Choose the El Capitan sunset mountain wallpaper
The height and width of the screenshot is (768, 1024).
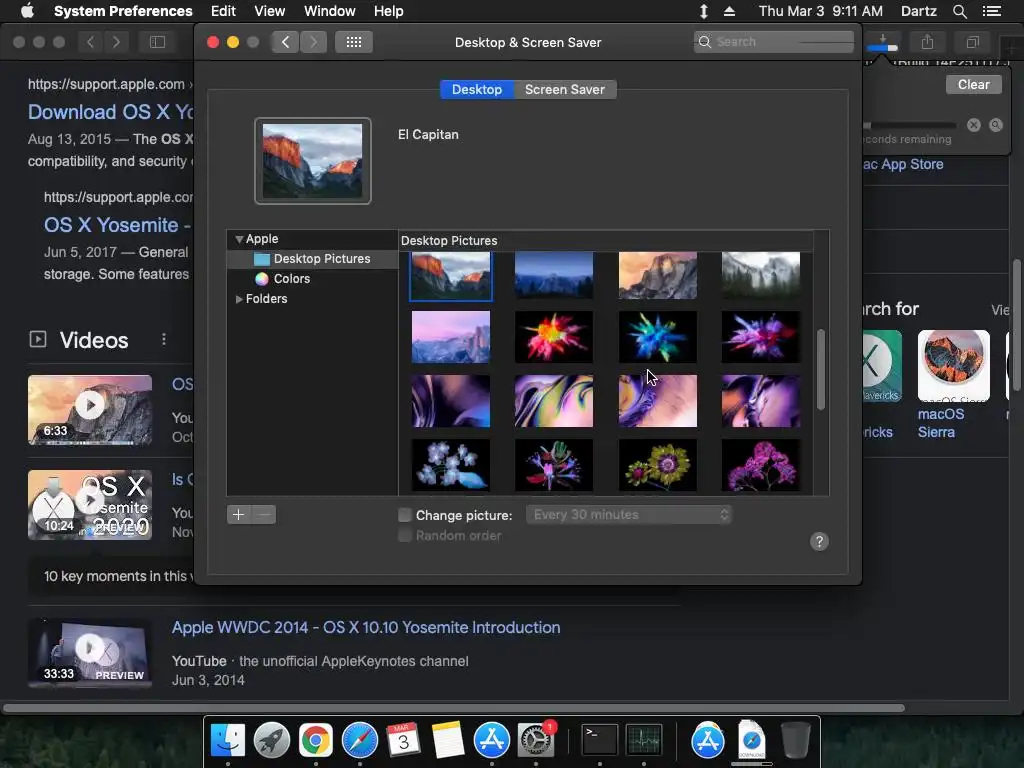(x=451, y=276)
